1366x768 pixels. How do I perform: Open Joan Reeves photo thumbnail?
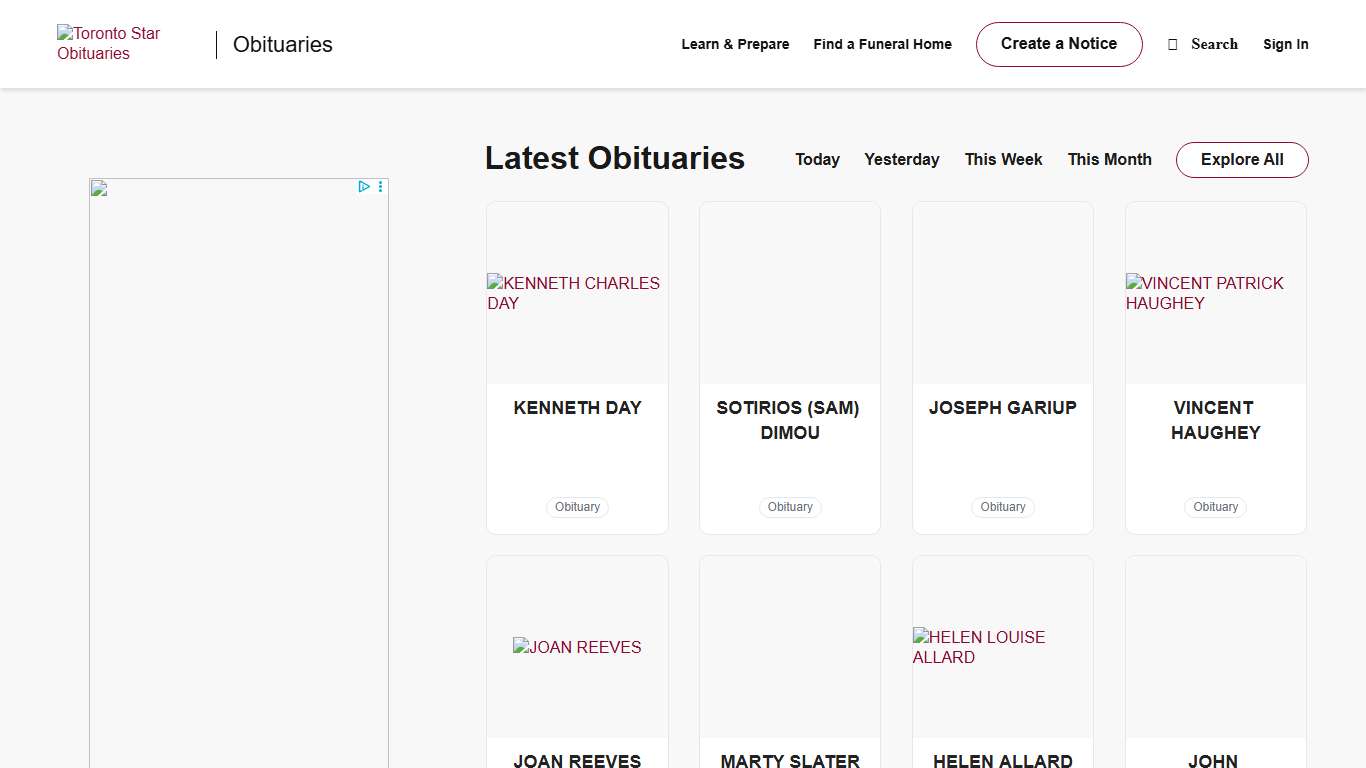point(577,647)
